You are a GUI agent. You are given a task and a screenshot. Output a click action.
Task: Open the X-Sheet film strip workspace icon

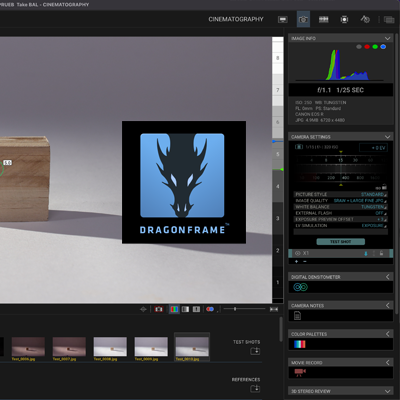click(324, 19)
